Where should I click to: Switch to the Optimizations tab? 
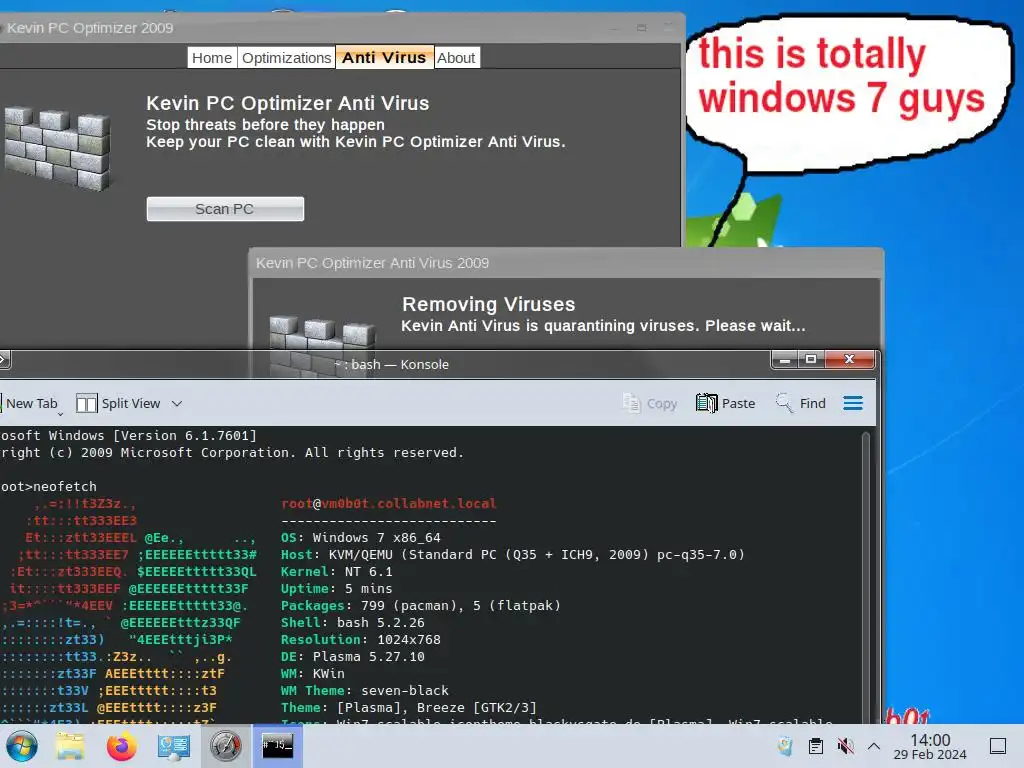coord(287,57)
